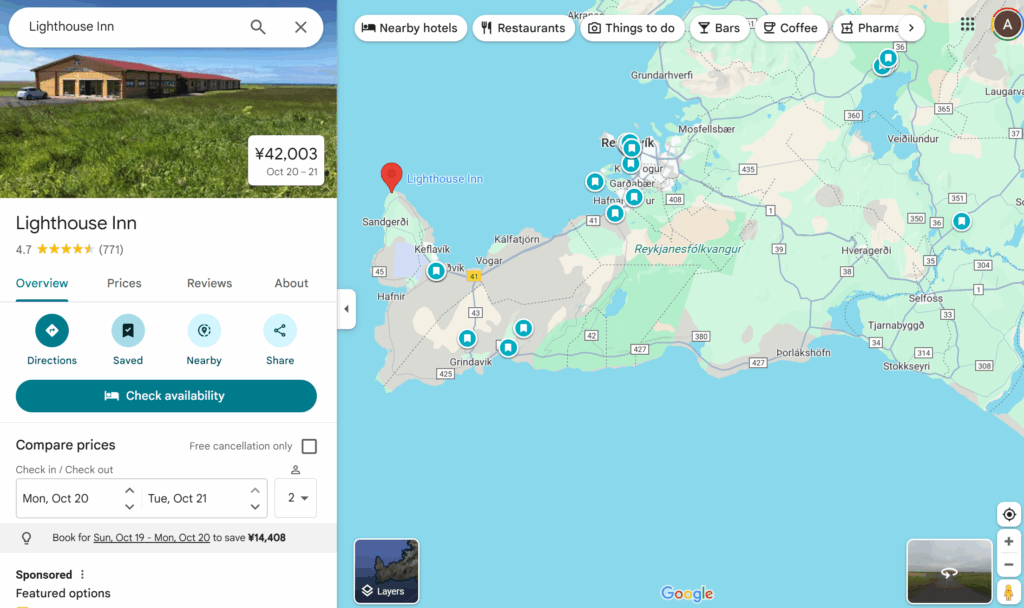Image resolution: width=1024 pixels, height=608 pixels.
Task: Click the ¥42,003 price card
Action: coord(286,161)
